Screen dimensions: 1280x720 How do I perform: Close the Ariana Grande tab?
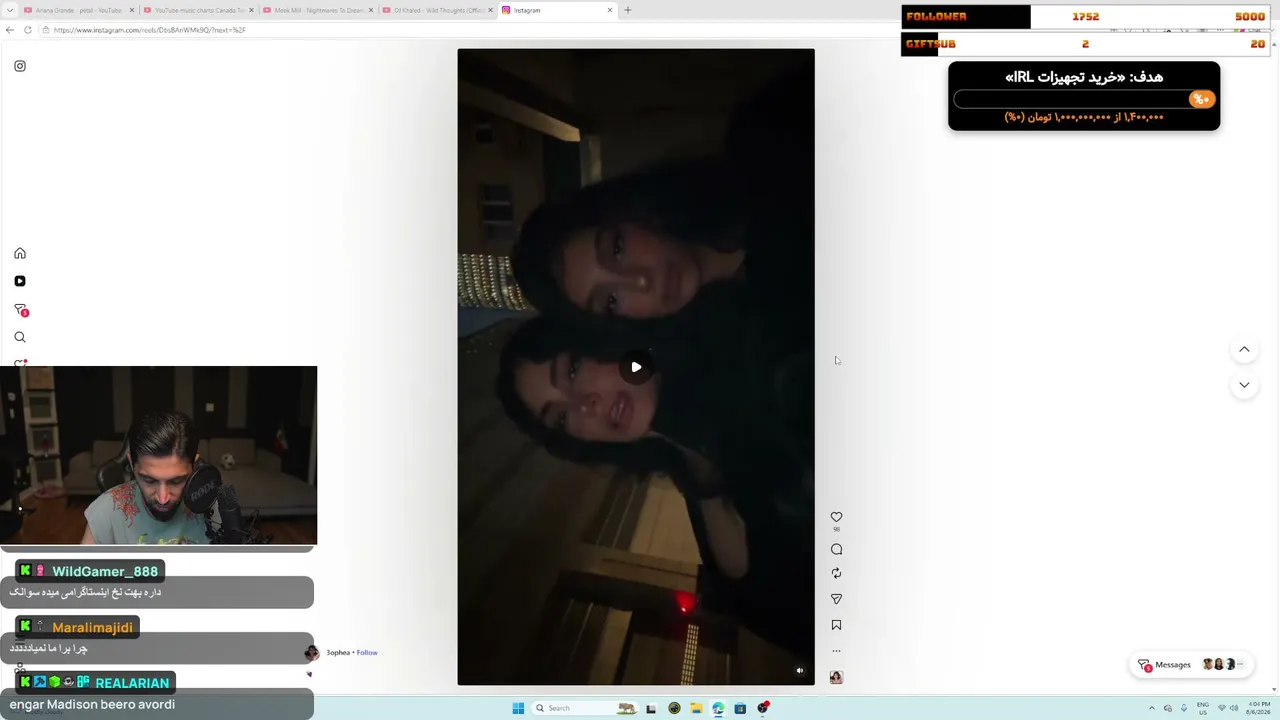(131, 10)
